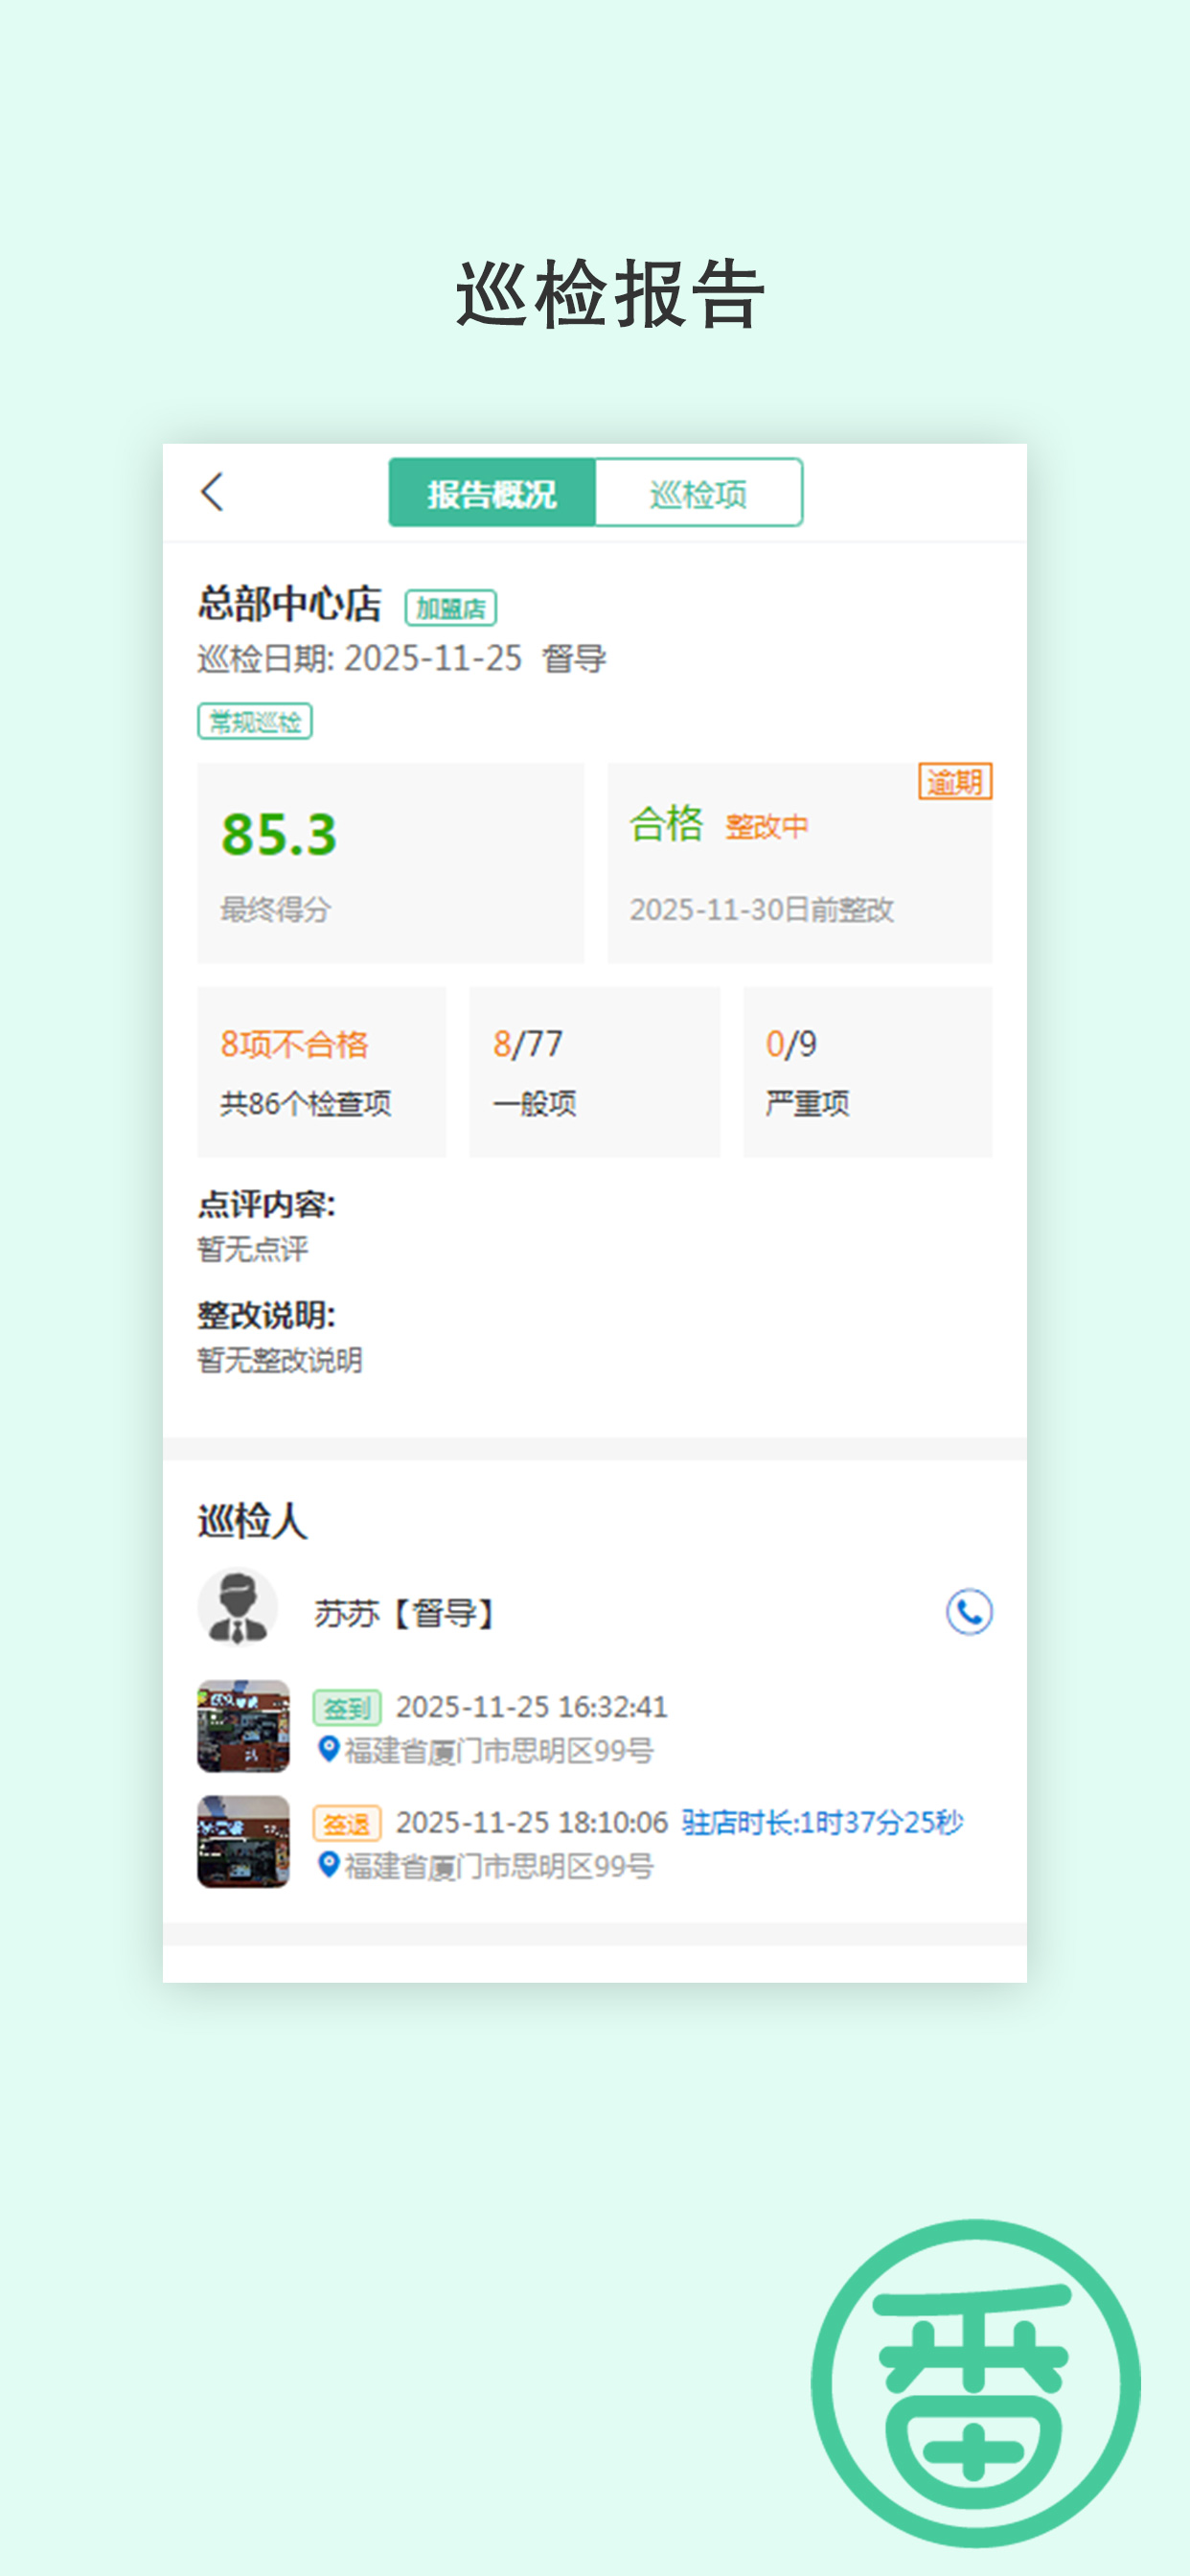Tap the 加盟店 tag
The image size is (1190, 2576).
[x=451, y=608]
